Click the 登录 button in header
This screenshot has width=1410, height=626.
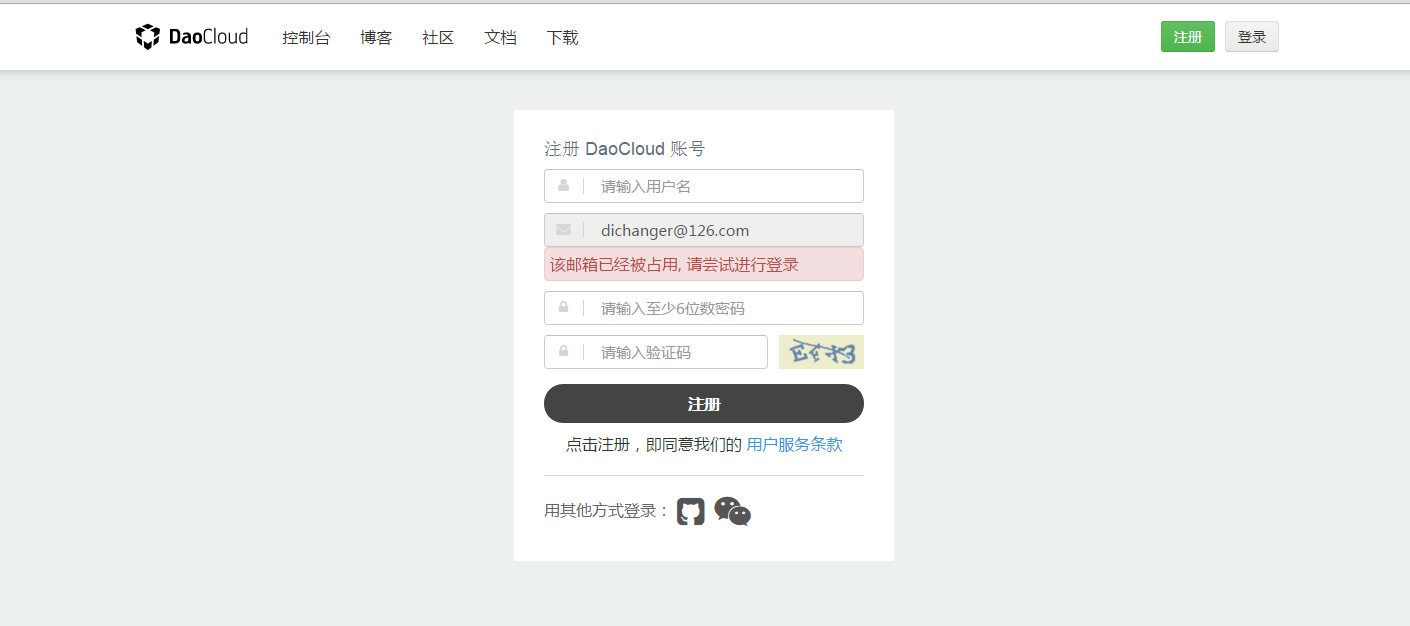1252,37
